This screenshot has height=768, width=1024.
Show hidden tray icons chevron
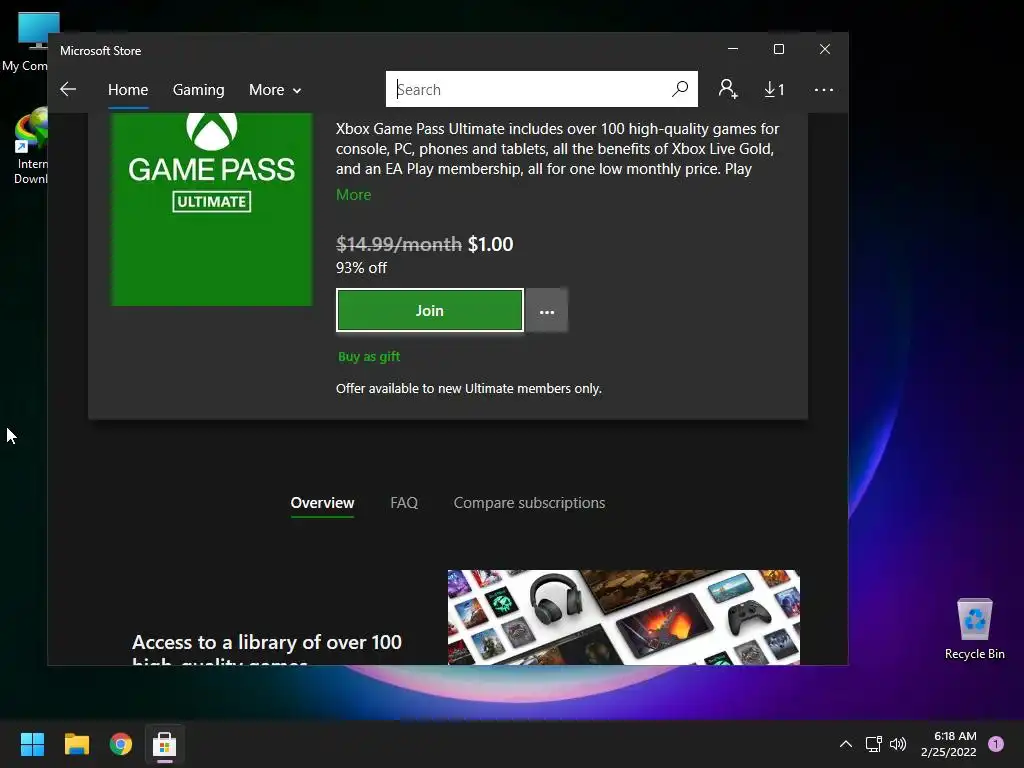pos(846,744)
